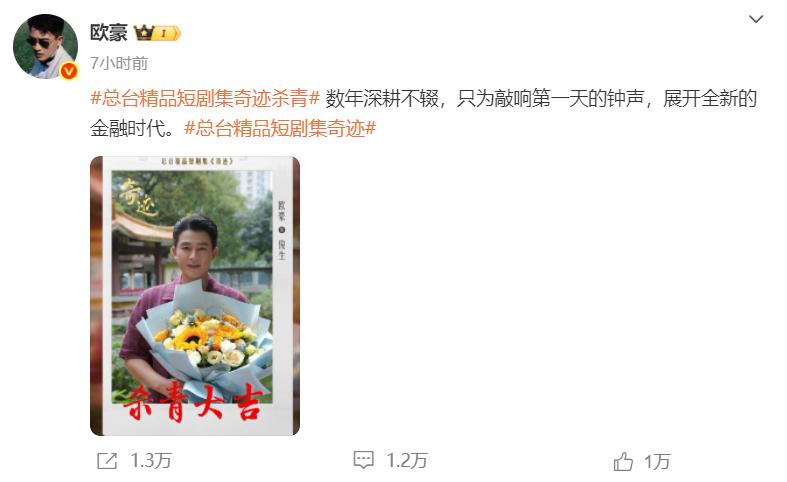Open username 欧豪 profile link
This screenshot has height=482, width=787.
109,33
